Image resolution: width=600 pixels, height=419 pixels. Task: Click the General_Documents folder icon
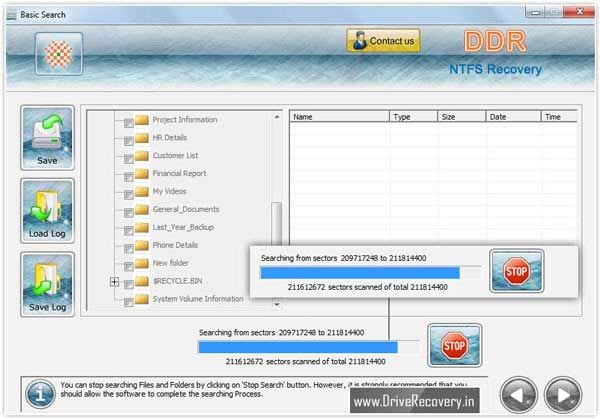coord(142,209)
